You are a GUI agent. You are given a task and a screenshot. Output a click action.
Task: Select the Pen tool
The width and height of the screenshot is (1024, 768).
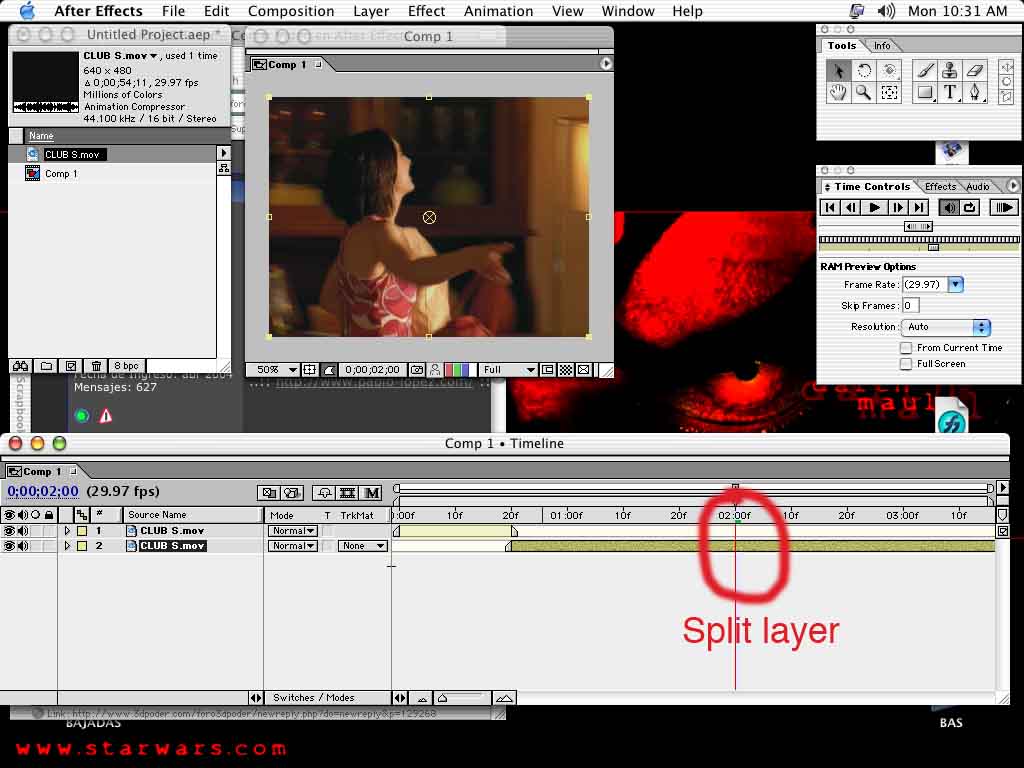[974, 93]
